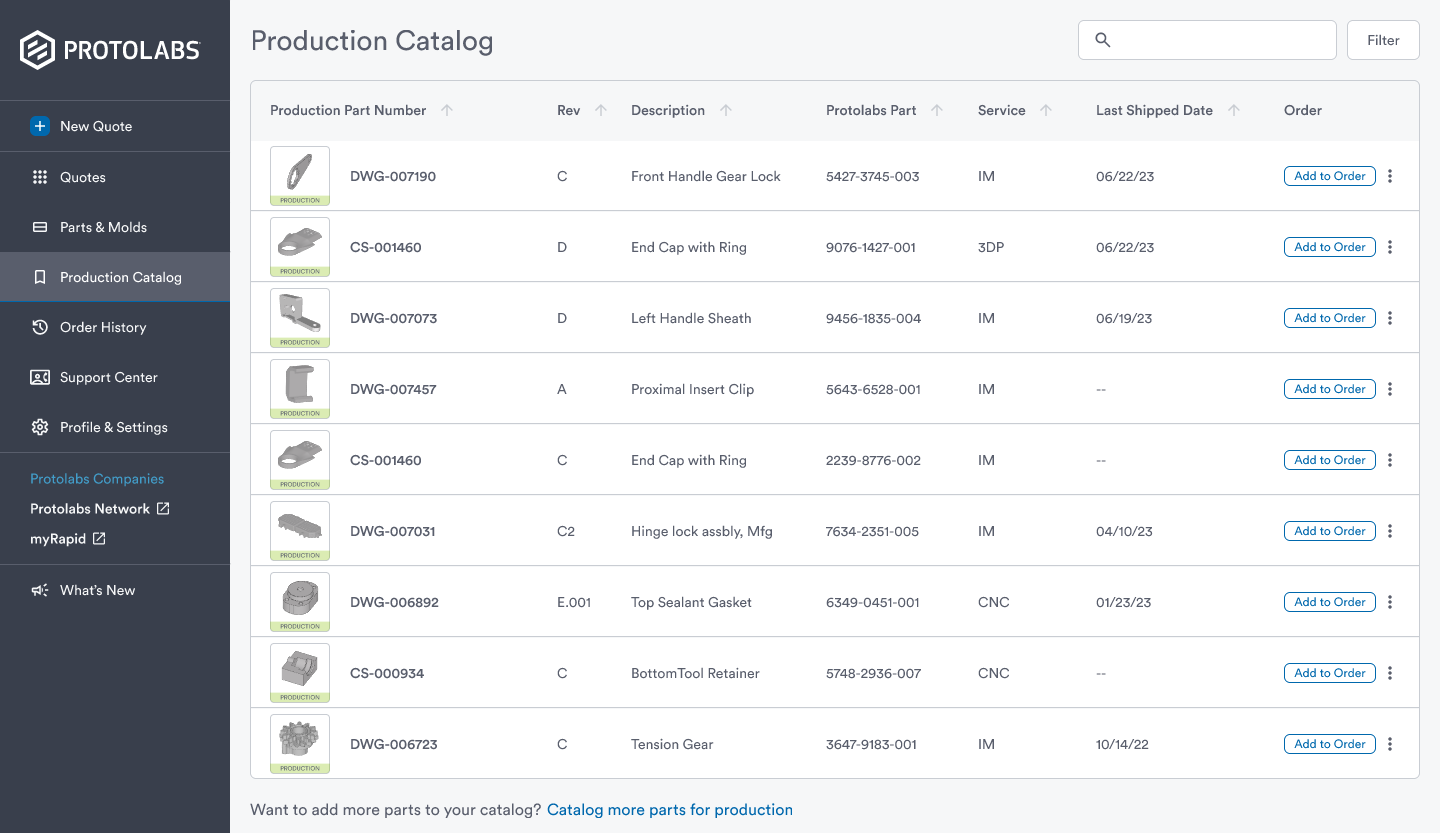Open more options menu for Tension Gear

pos(1390,744)
